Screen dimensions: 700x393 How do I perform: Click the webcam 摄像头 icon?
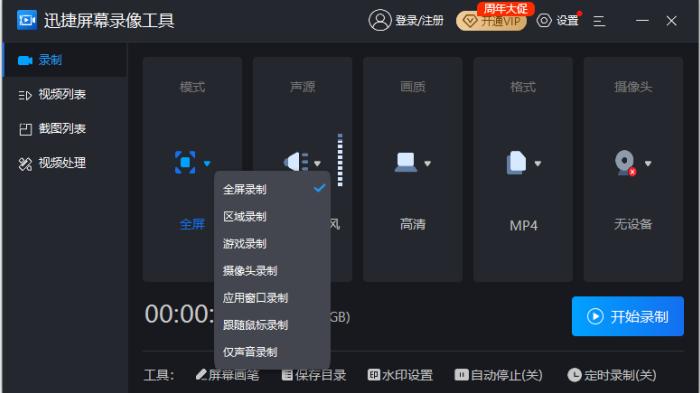click(625, 163)
